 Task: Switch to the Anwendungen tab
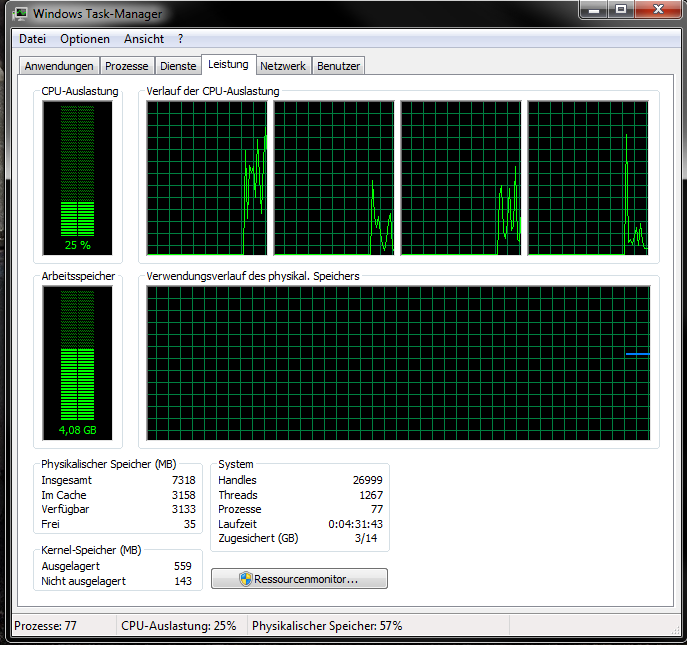coord(59,66)
